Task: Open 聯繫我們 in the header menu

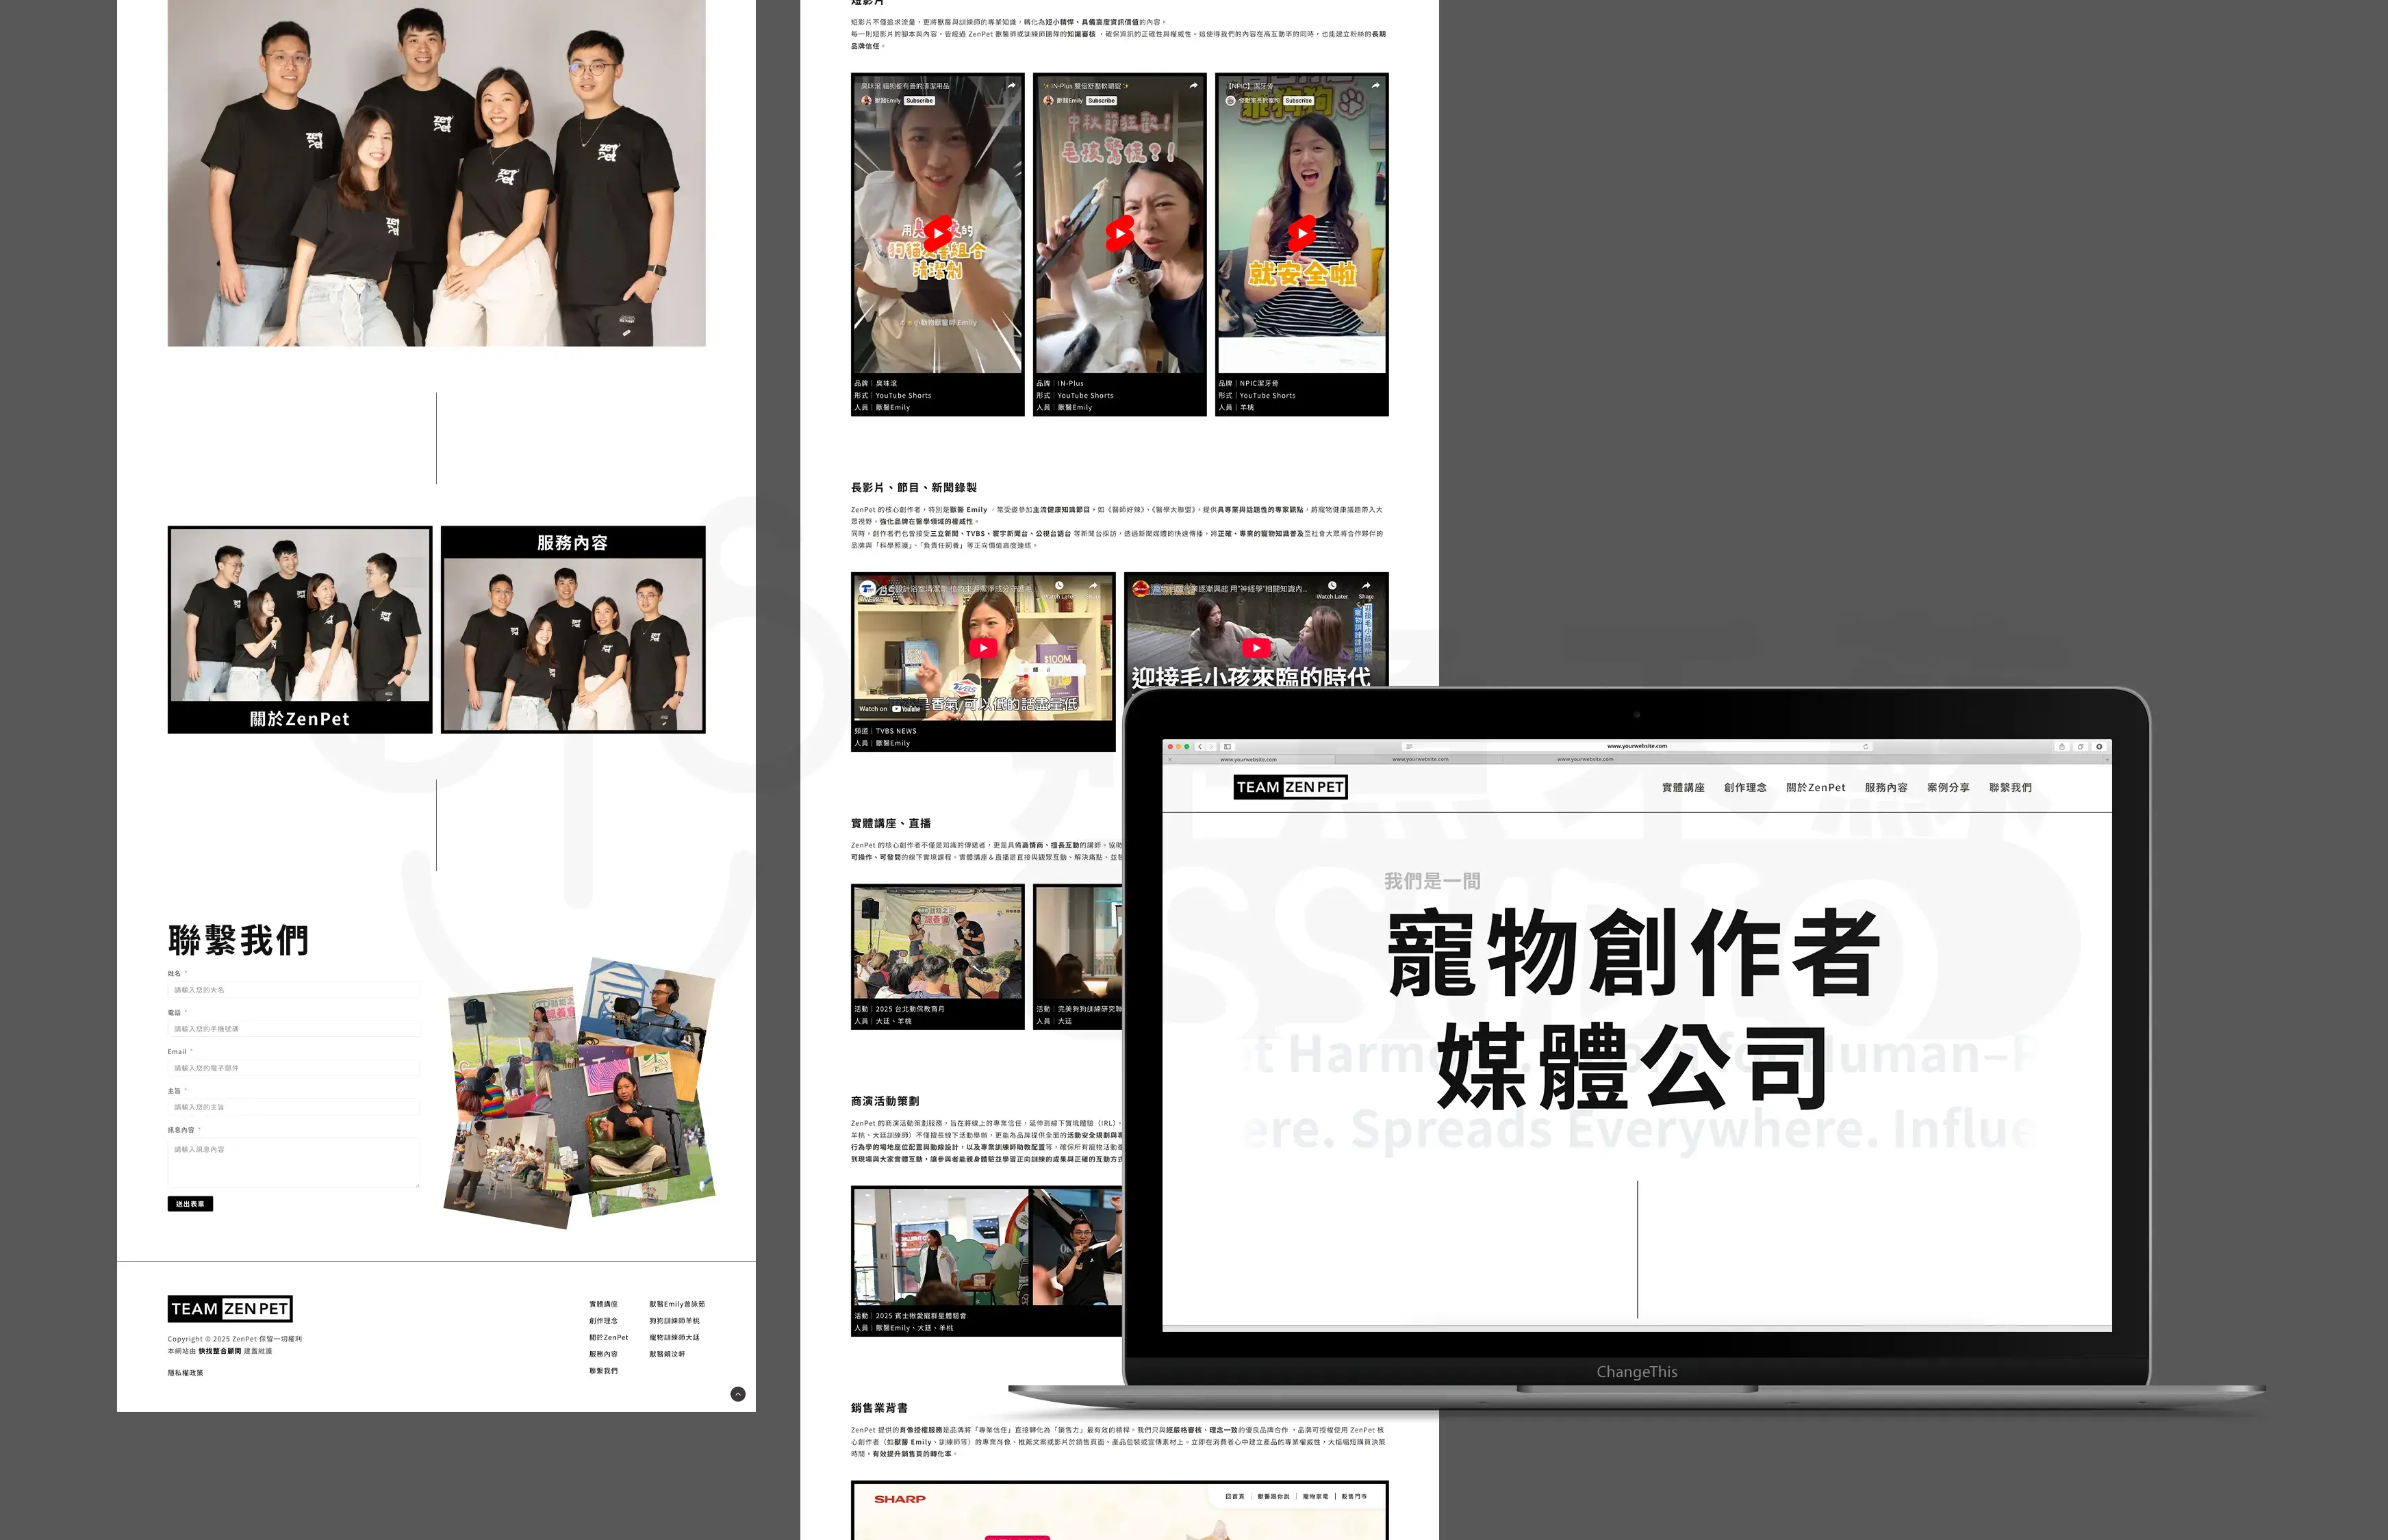Action: (2010, 788)
